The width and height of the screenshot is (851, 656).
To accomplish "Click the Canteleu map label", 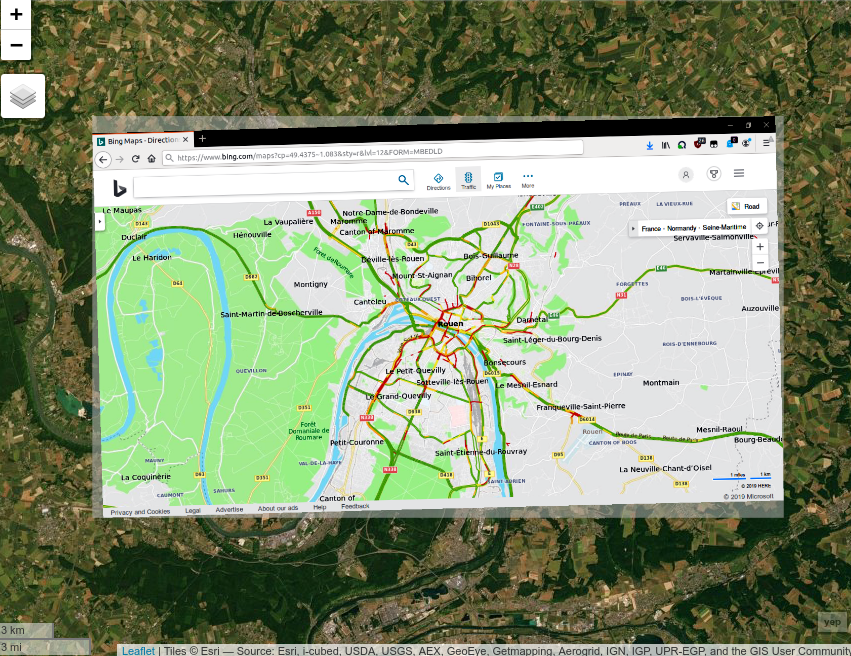I will [x=370, y=302].
